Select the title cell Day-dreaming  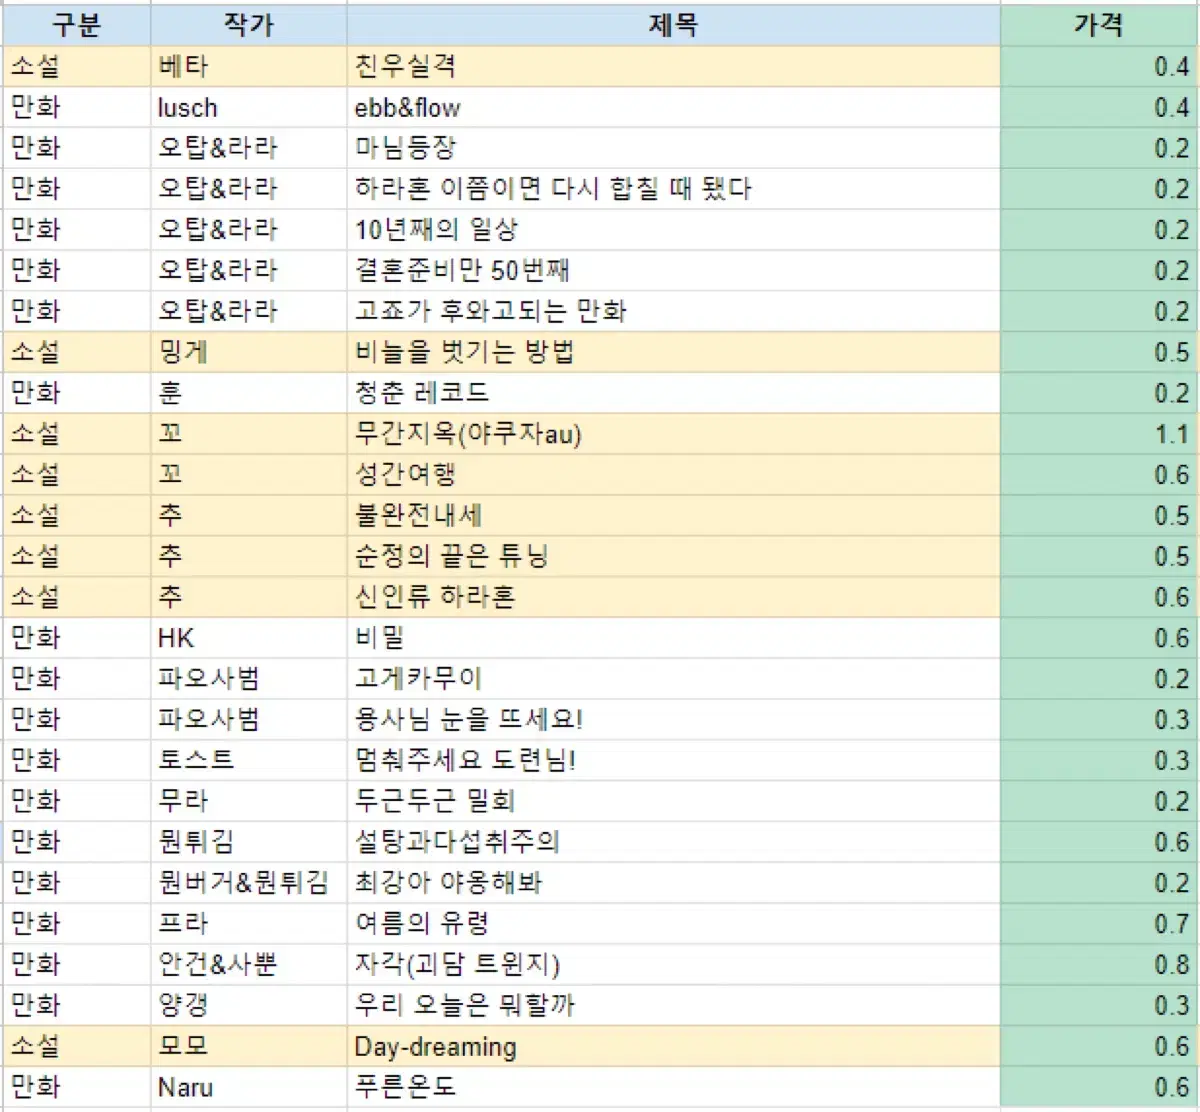pyautogui.click(x=673, y=1046)
